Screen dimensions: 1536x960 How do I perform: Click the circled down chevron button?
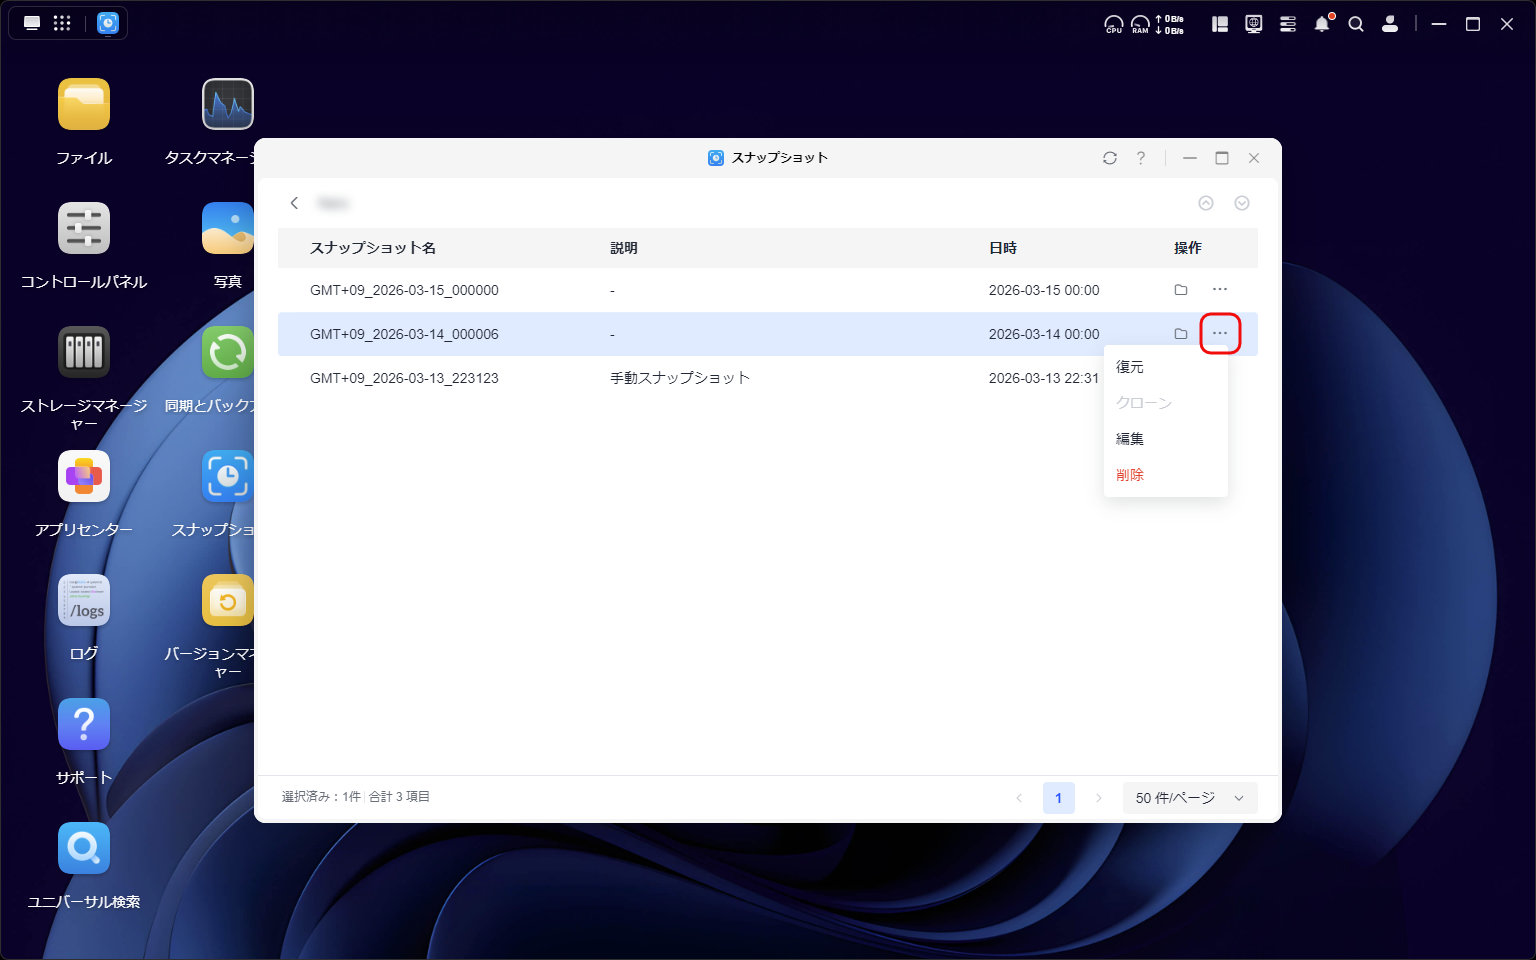(1242, 203)
